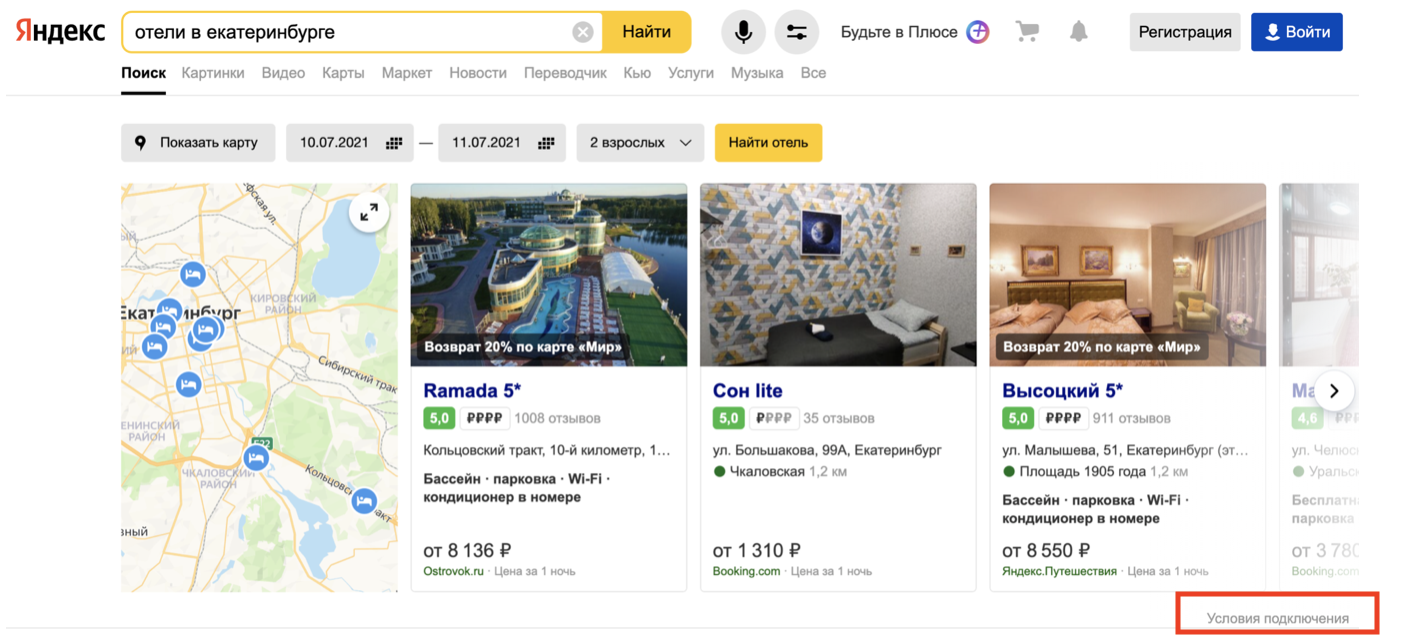1412x638 pixels.
Task: Click the Найти отель button
Action: [768, 143]
